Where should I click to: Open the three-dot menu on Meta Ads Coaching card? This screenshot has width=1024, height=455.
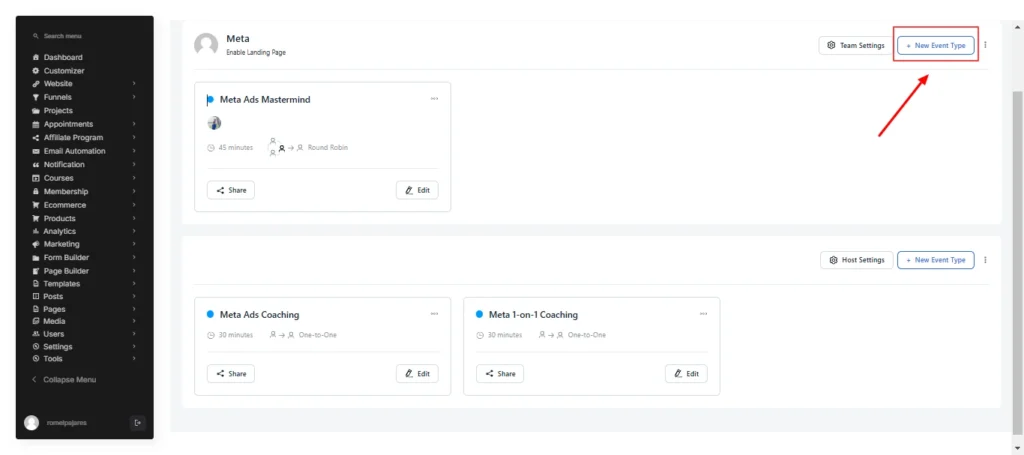(x=434, y=314)
